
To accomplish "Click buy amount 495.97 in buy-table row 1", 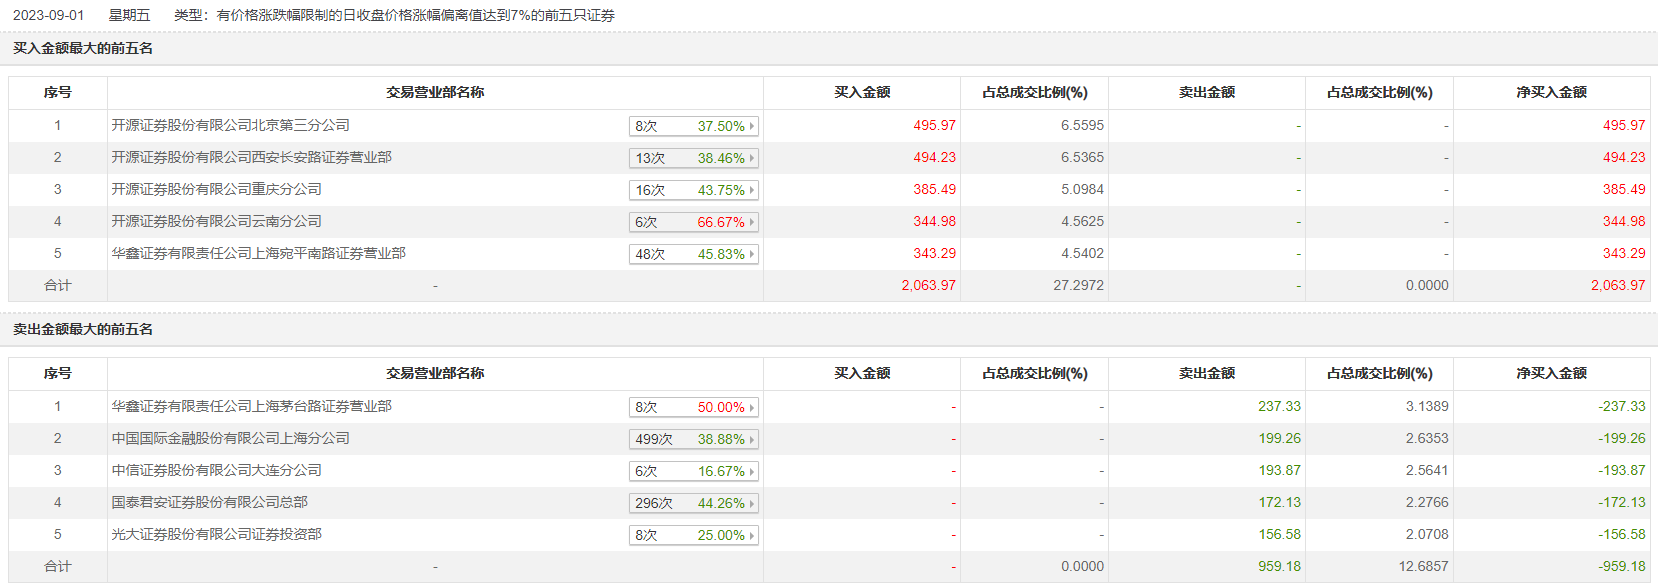I will [934, 125].
